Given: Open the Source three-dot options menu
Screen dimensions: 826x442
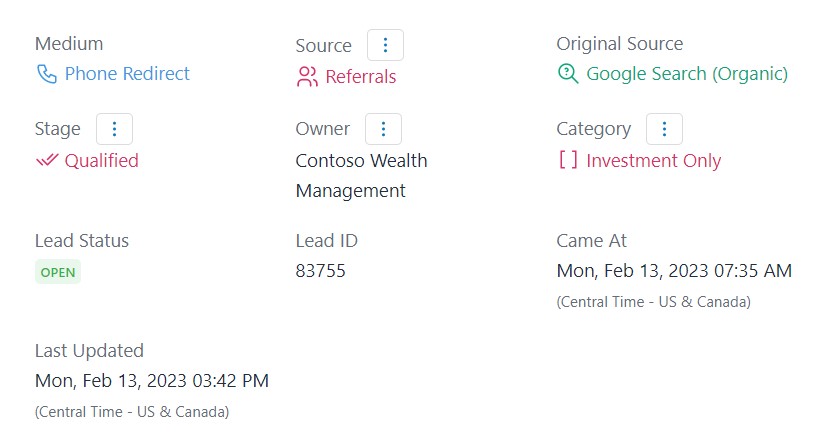Looking at the screenshot, I should coord(386,45).
